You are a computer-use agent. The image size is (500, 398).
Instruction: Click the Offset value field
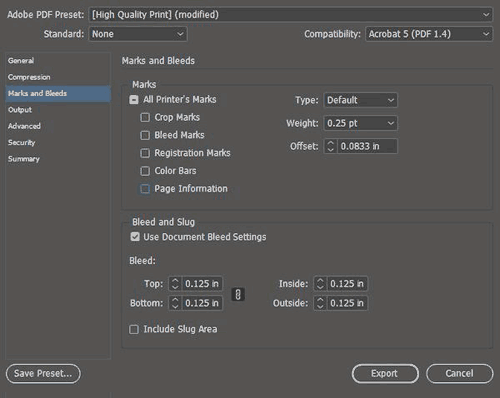(x=367, y=146)
